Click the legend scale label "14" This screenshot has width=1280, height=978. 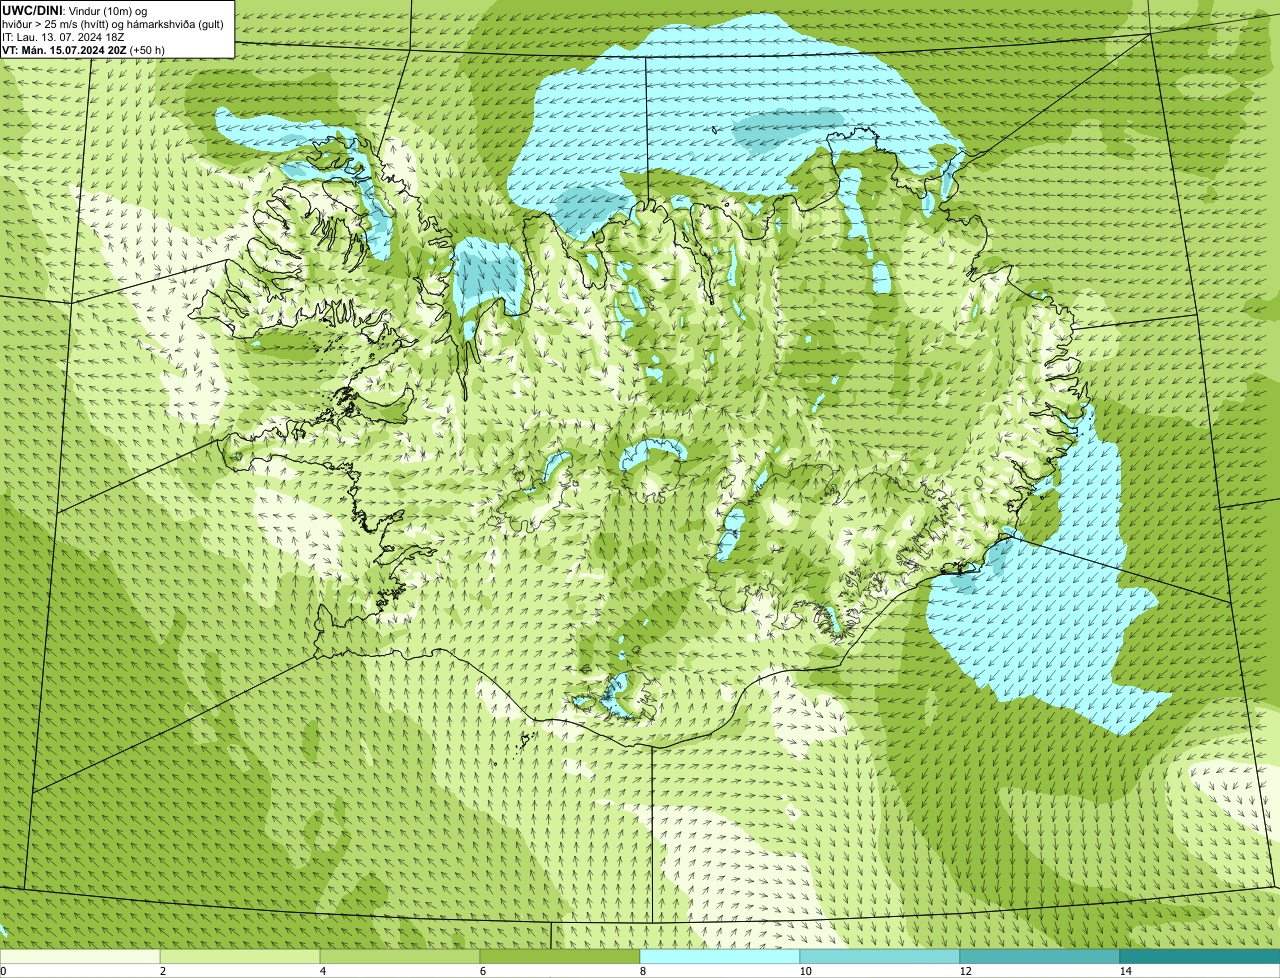click(1125, 971)
